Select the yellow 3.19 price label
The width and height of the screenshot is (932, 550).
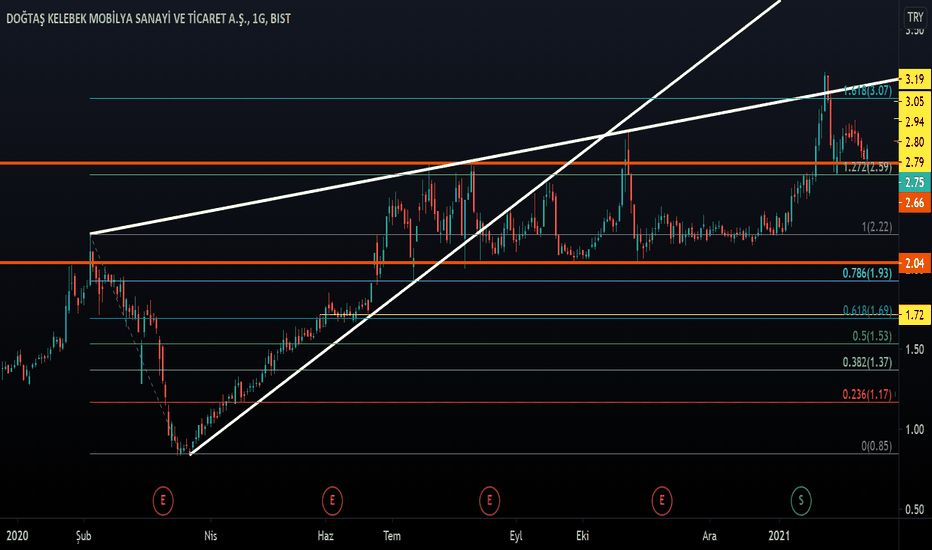point(915,79)
